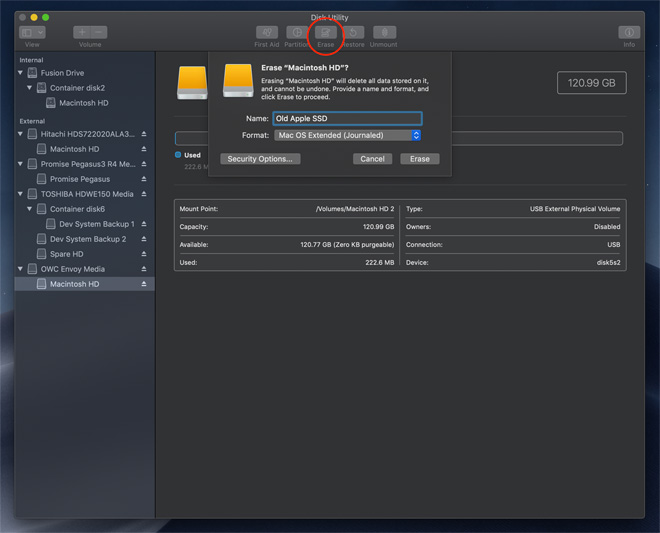
Task: Collapse the Fusion Drive tree
Action: pos(20,73)
